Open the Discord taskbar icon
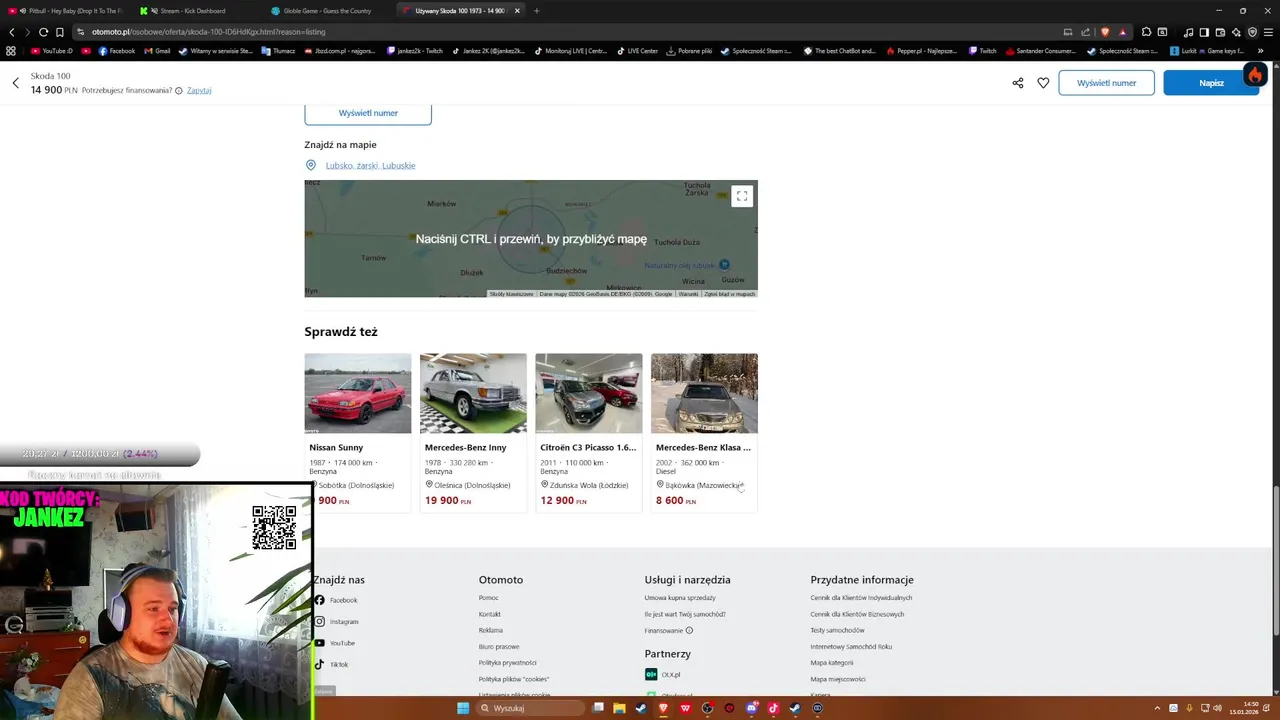1280x720 pixels. 751,708
